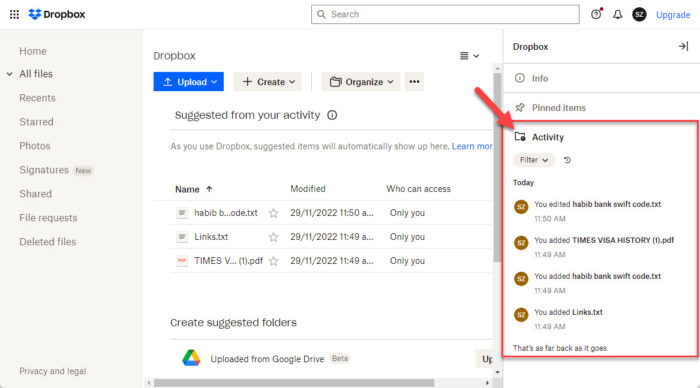Image resolution: width=700 pixels, height=388 pixels.
Task: Click Only you access for Links.txt
Action: (407, 237)
